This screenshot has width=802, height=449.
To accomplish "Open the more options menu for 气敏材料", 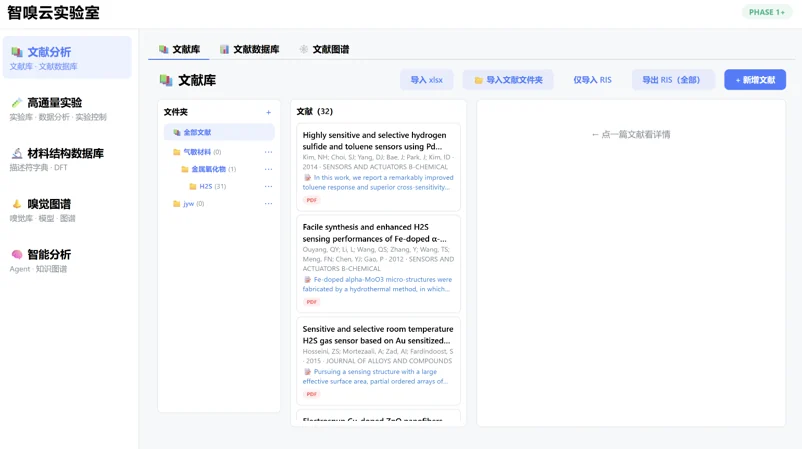I will 269,152.
